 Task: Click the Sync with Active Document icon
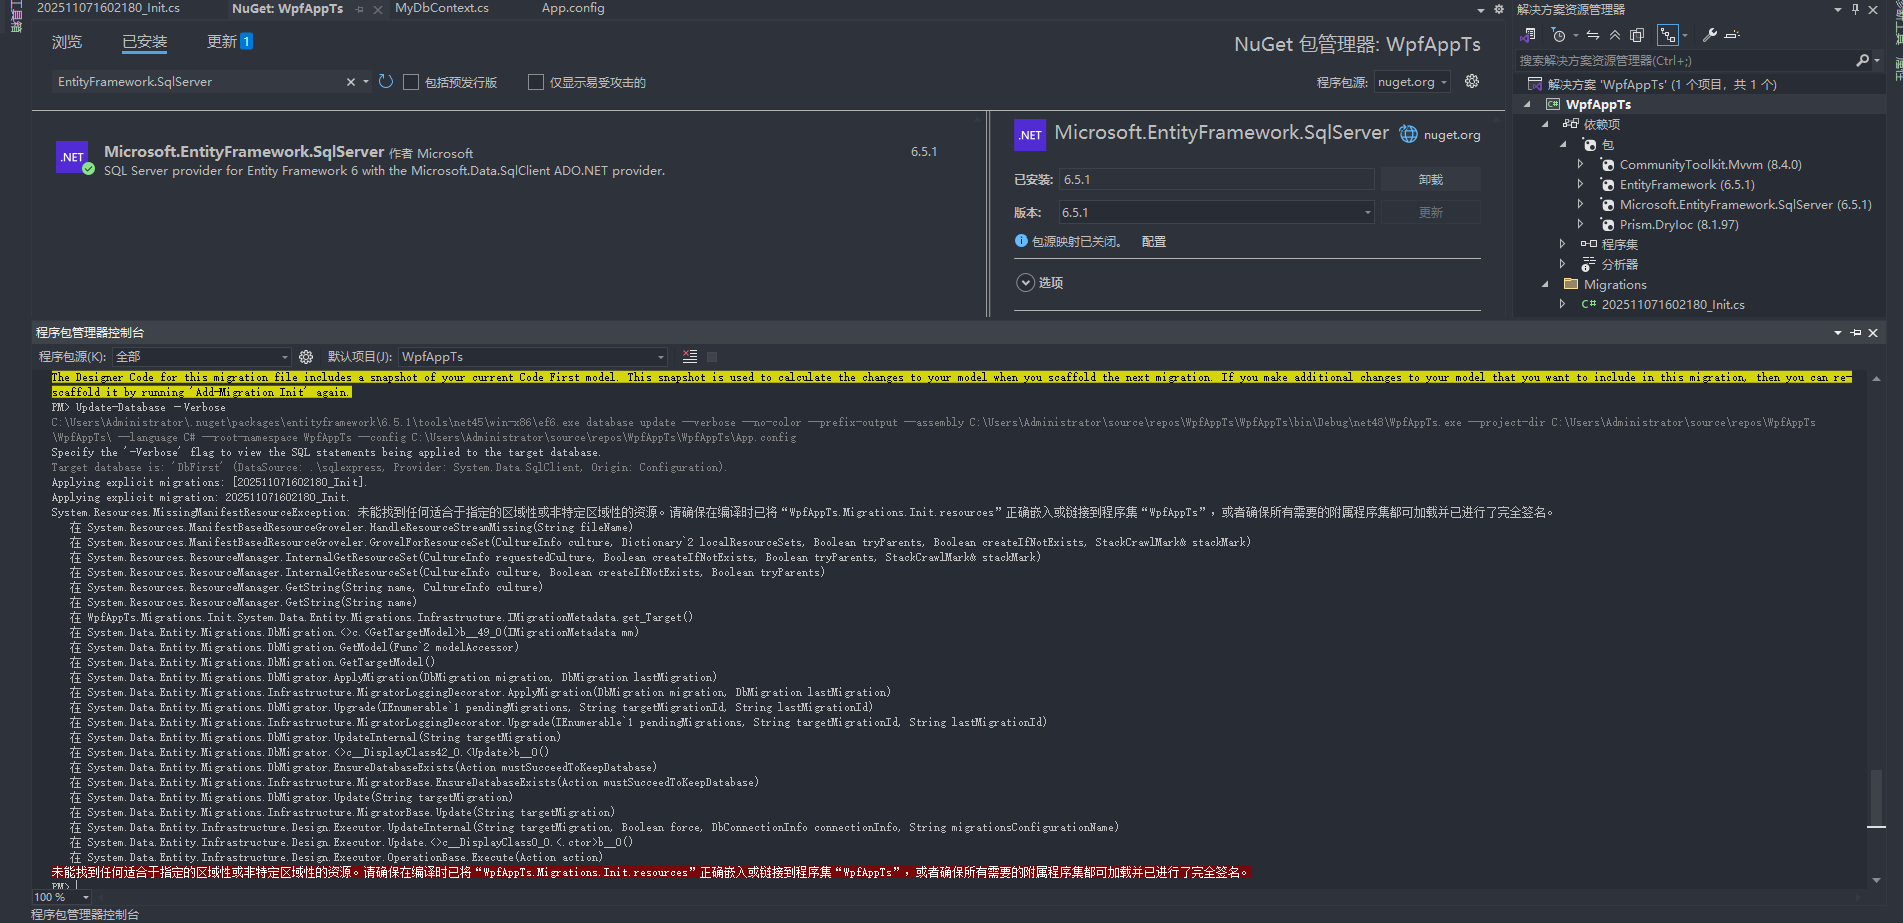(1593, 35)
